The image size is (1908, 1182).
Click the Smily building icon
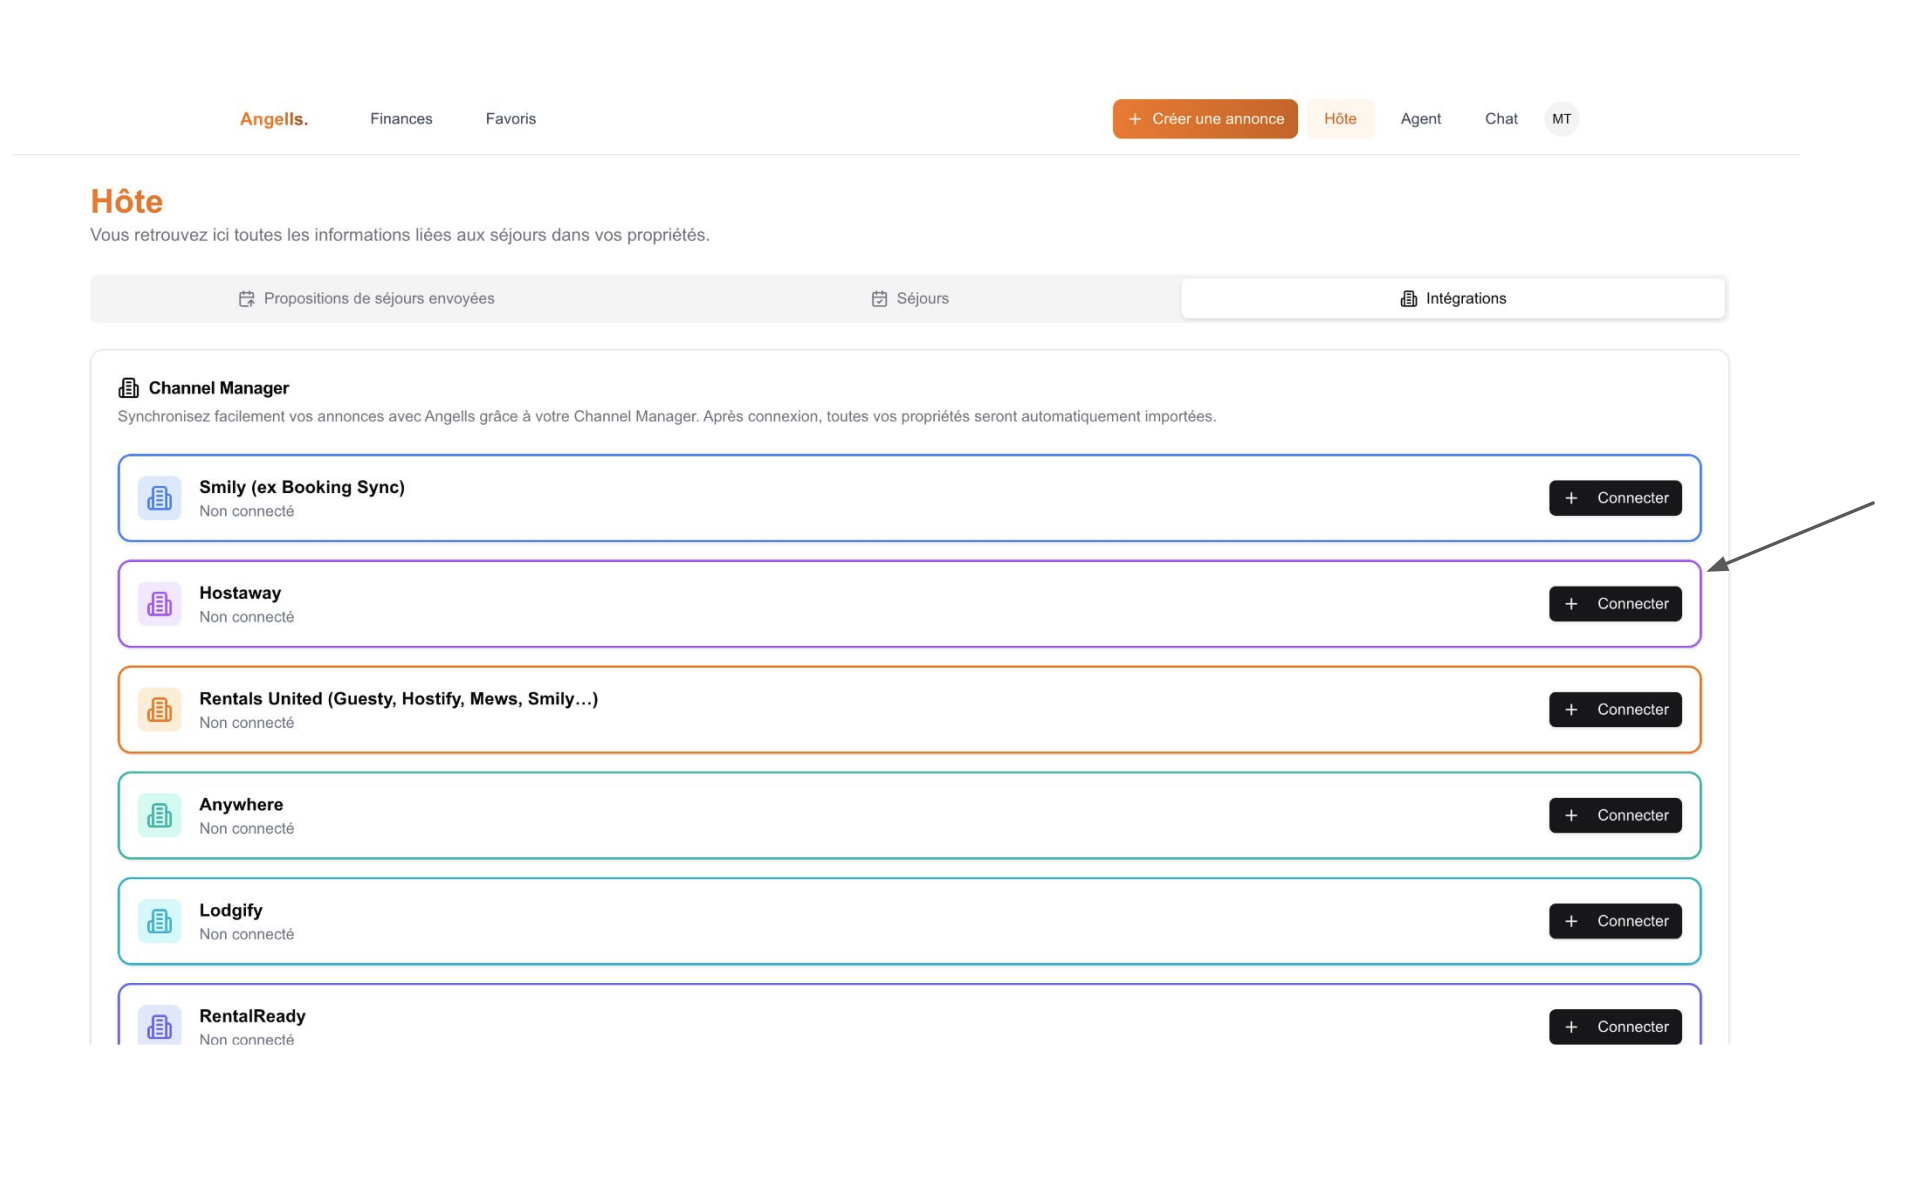click(159, 498)
